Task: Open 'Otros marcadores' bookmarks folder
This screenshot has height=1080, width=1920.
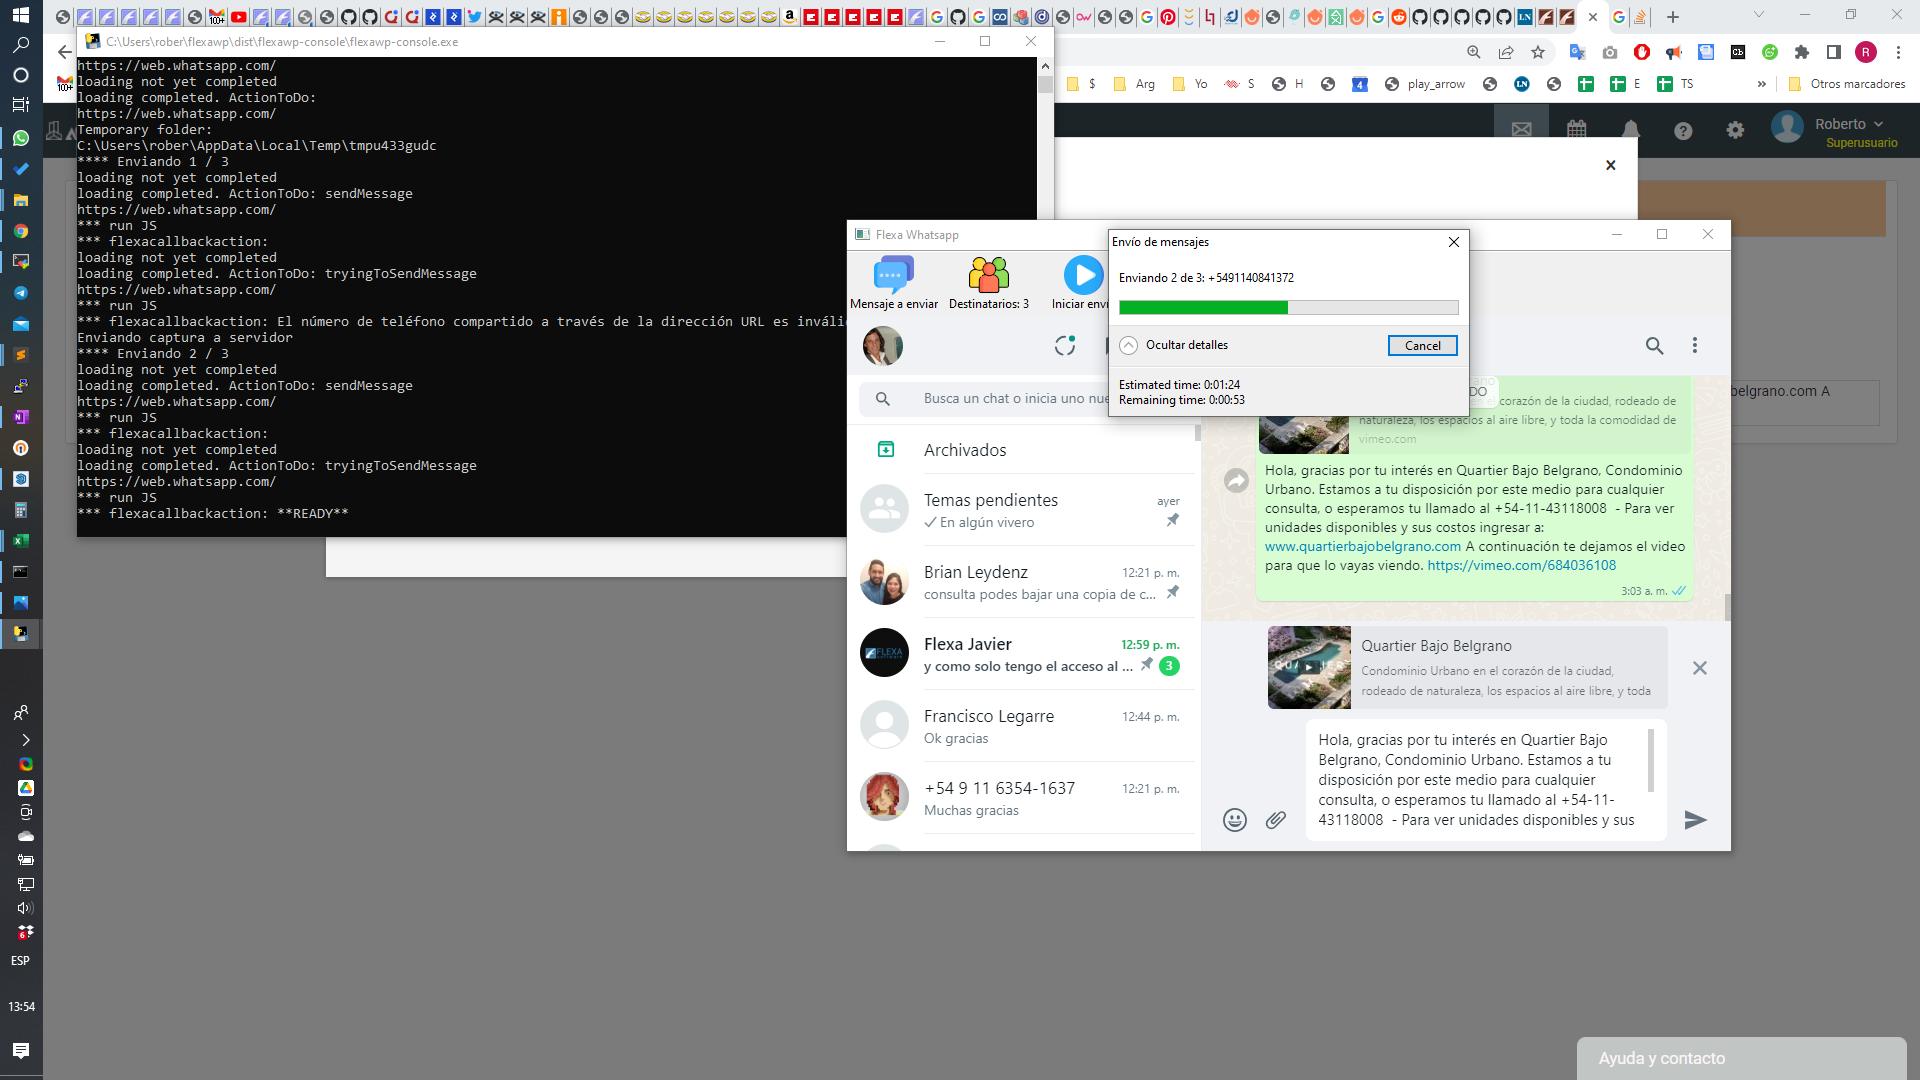Action: tap(1846, 84)
